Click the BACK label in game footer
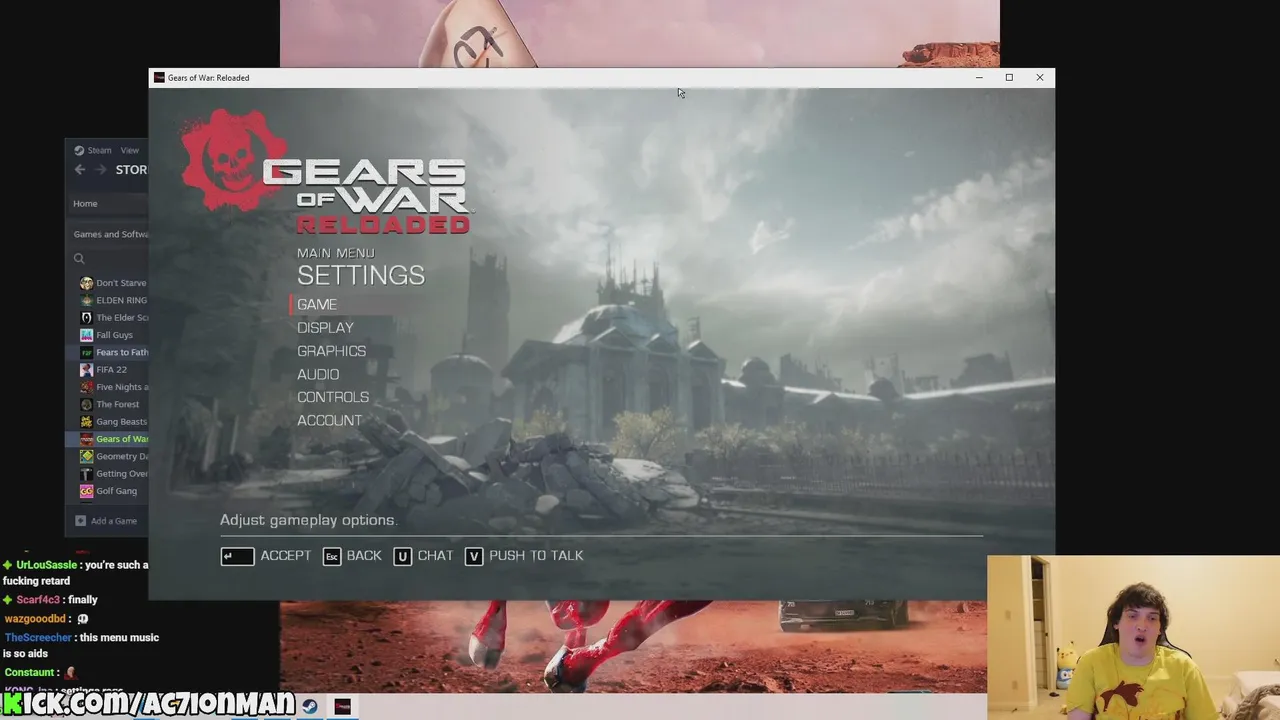Screen dimensions: 1280x720 click(364, 556)
